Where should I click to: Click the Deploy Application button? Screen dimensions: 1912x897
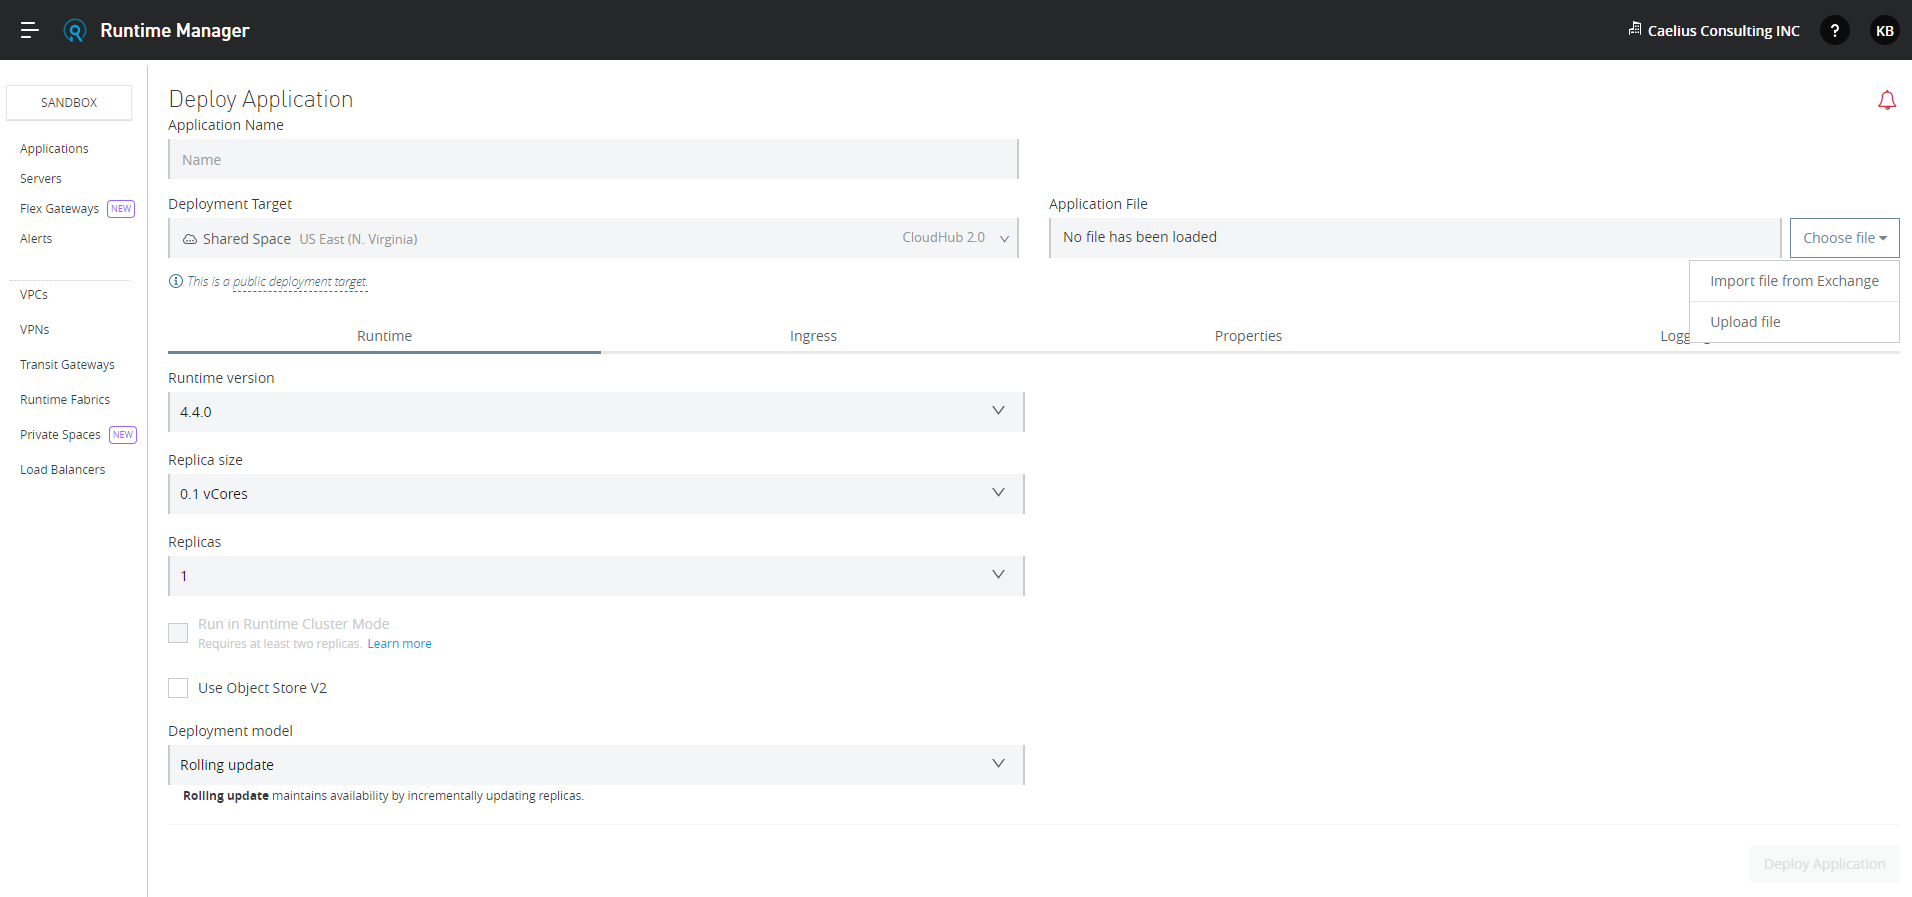point(1824,864)
